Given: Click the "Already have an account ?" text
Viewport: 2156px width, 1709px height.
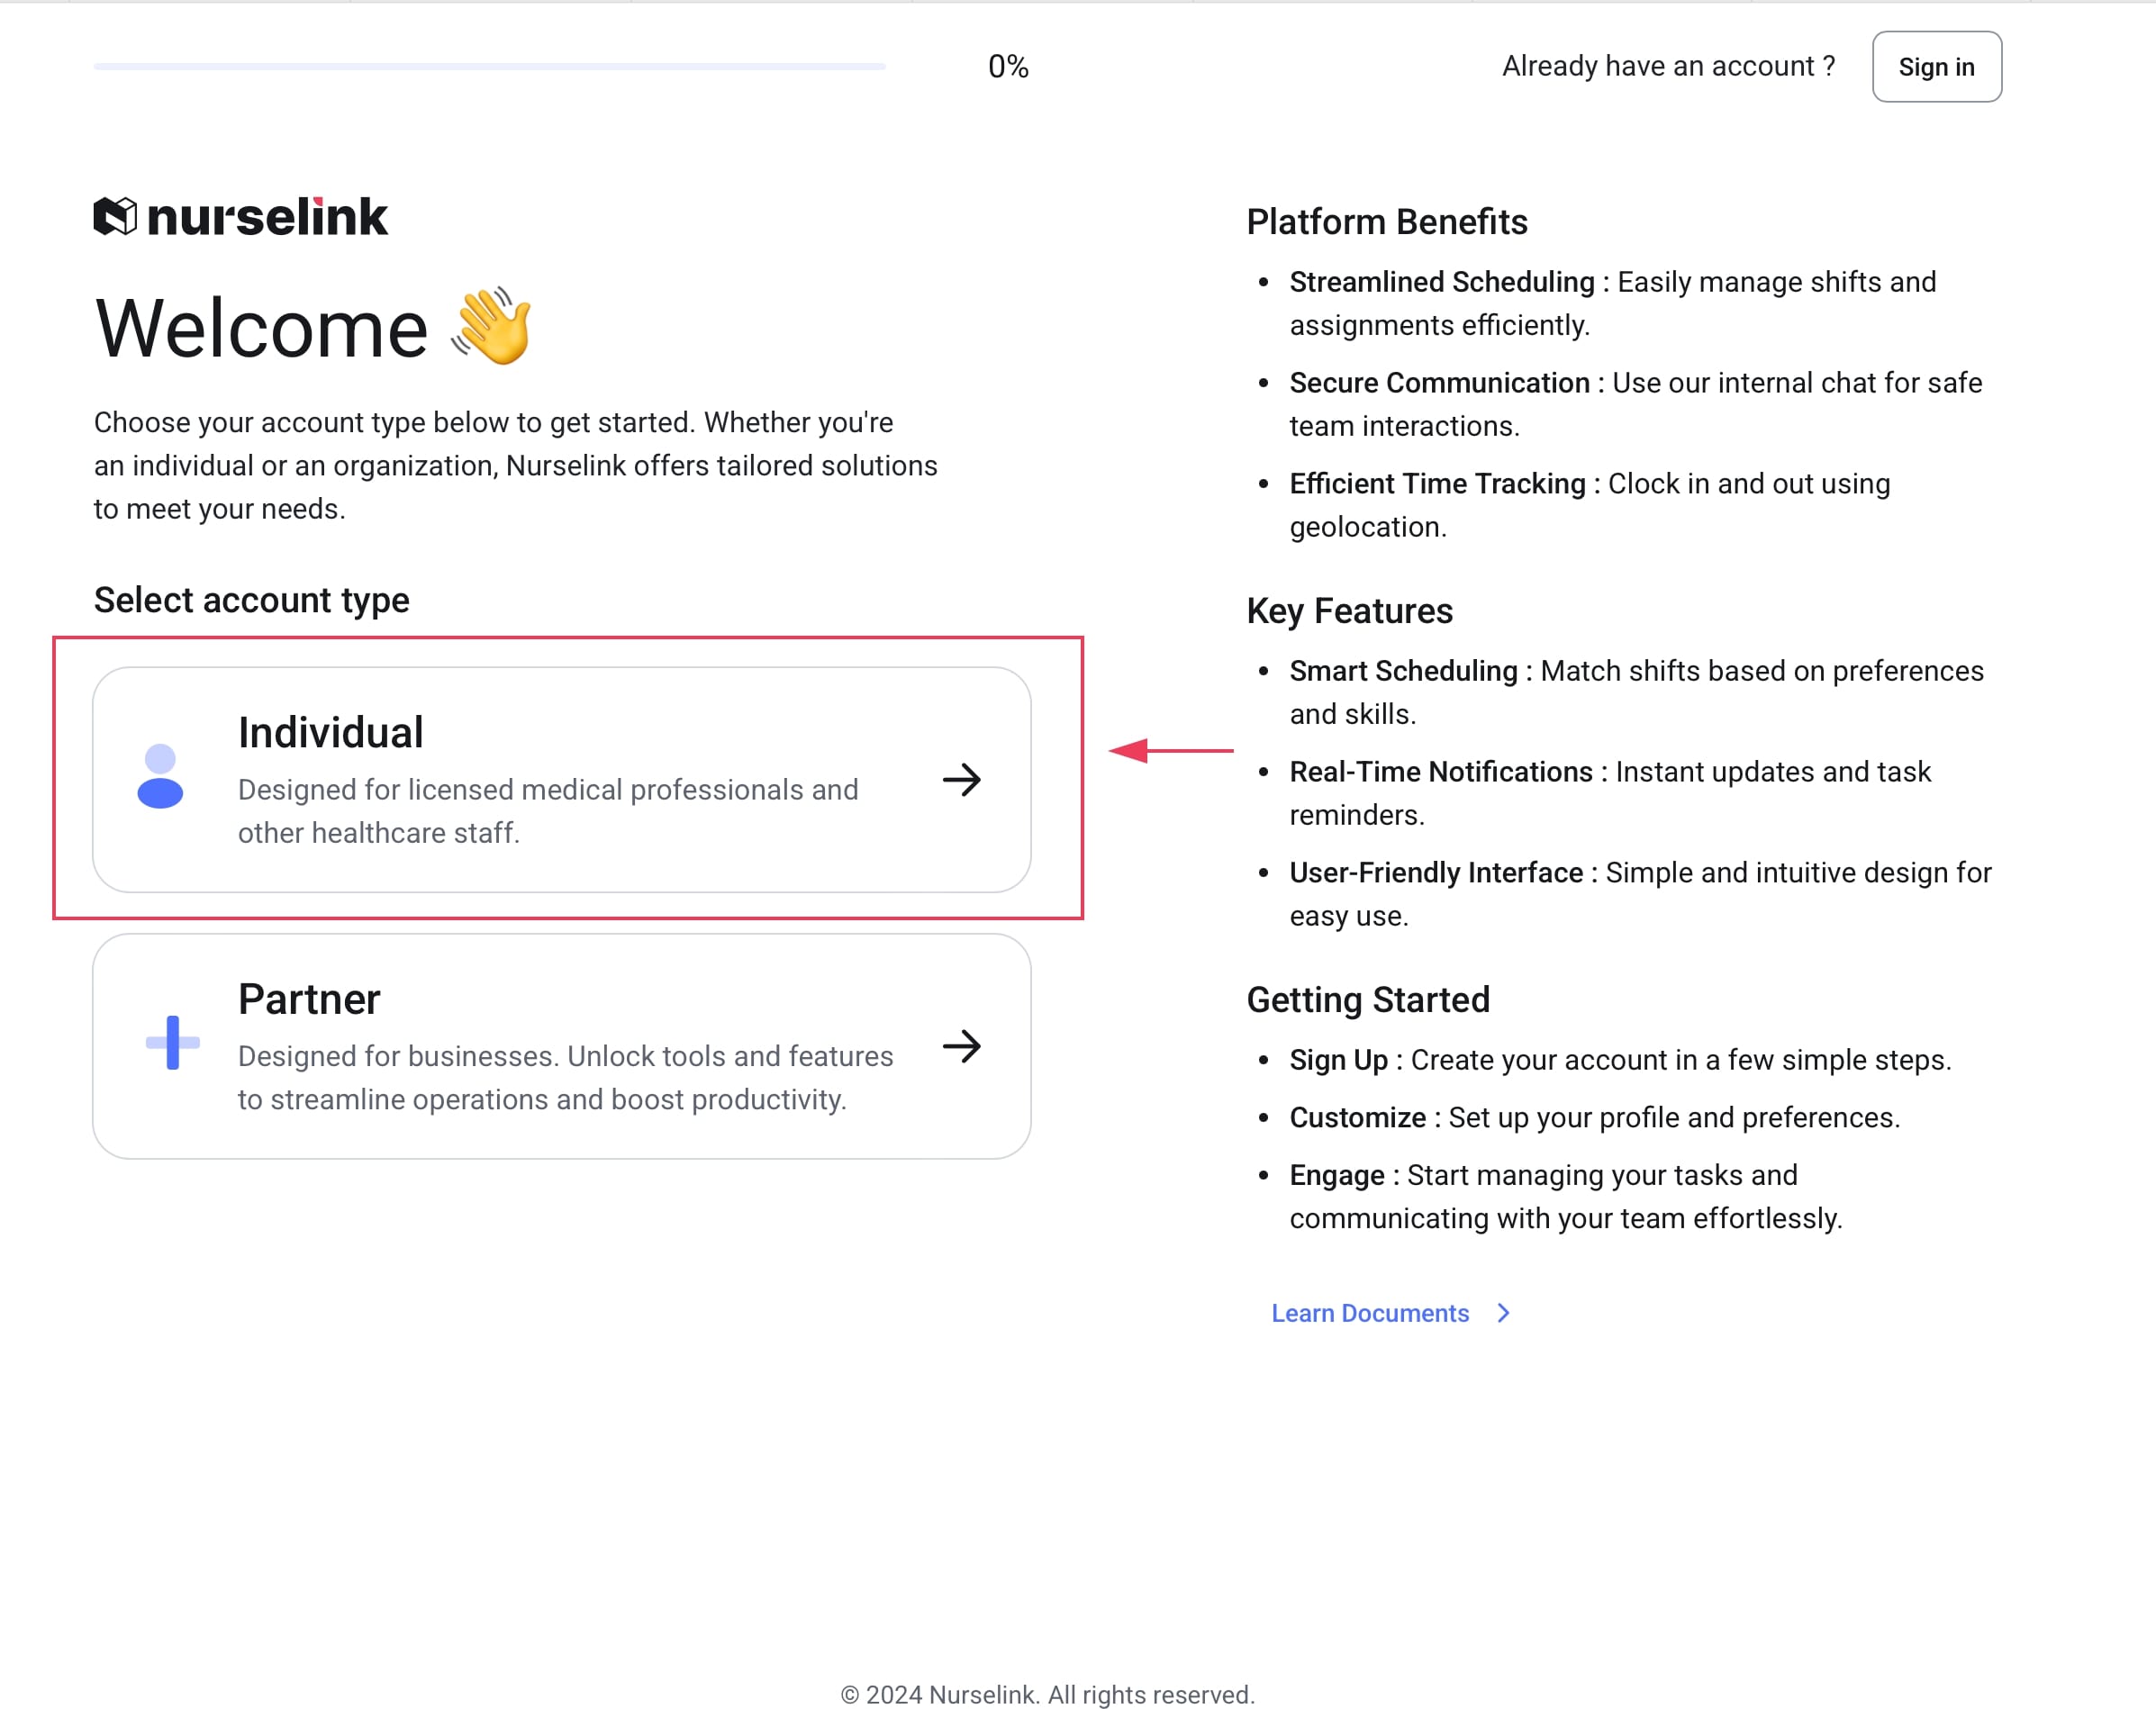Looking at the screenshot, I should pos(1668,66).
